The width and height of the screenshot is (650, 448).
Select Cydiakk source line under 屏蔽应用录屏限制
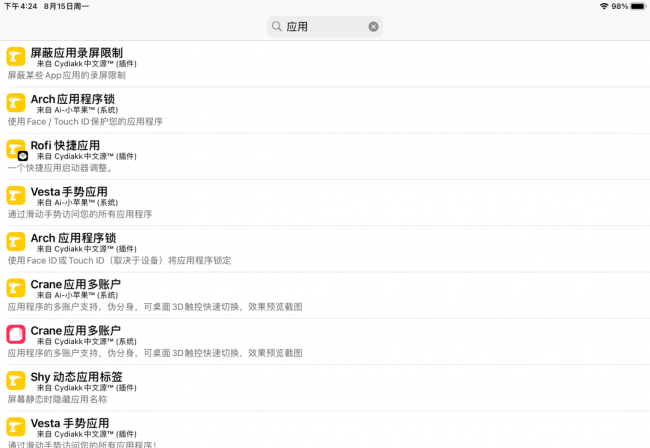[x=86, y=64]
